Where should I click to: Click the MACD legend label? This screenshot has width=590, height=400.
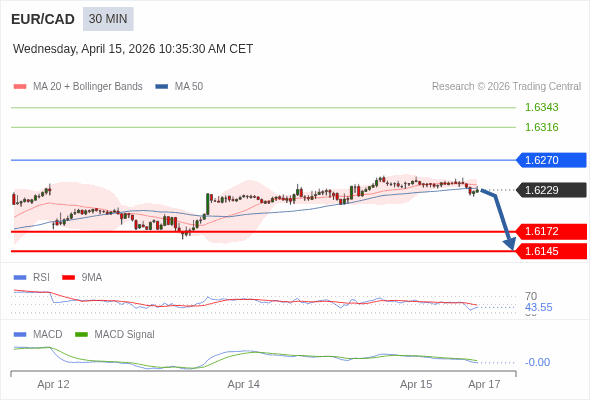tap(48, 335)
